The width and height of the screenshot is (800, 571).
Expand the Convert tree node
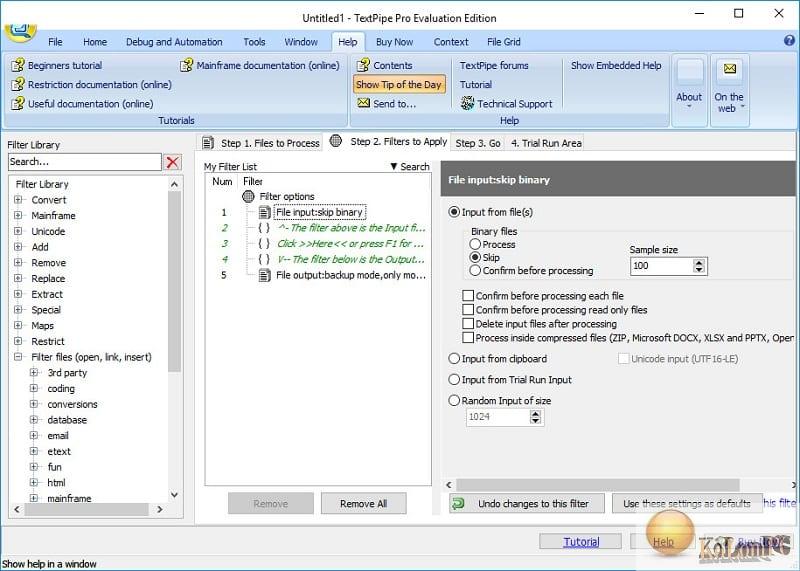[18, 200]
